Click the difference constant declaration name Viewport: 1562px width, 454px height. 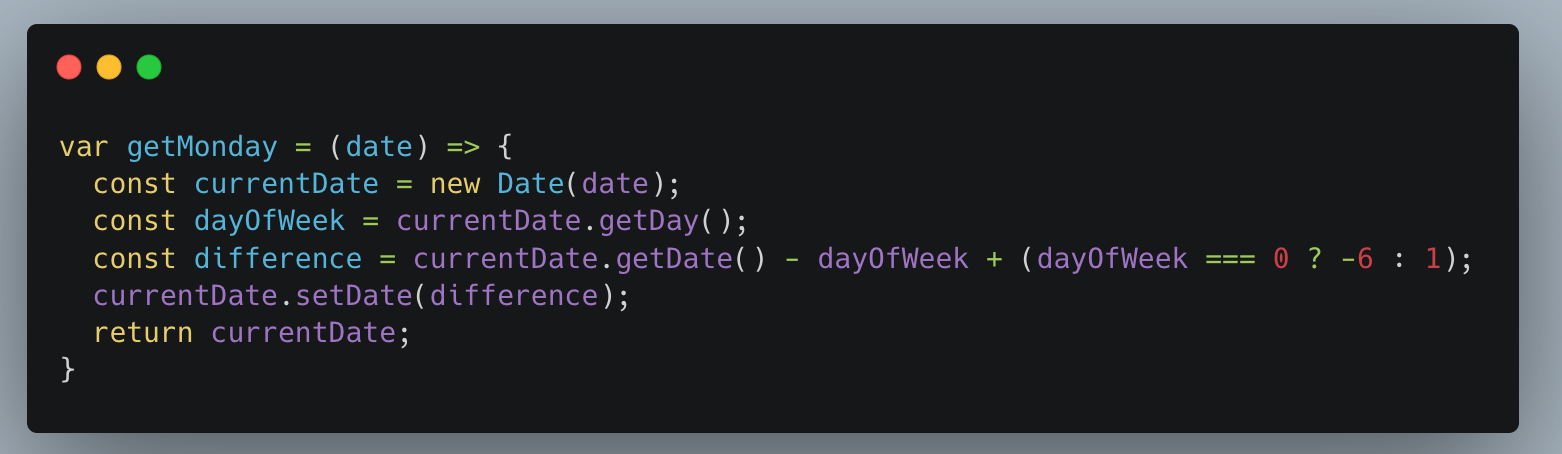278,259
